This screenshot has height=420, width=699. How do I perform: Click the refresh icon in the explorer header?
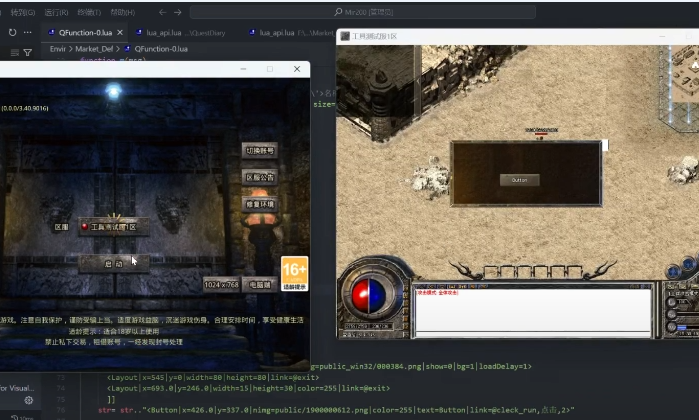(x=12, y=32)
